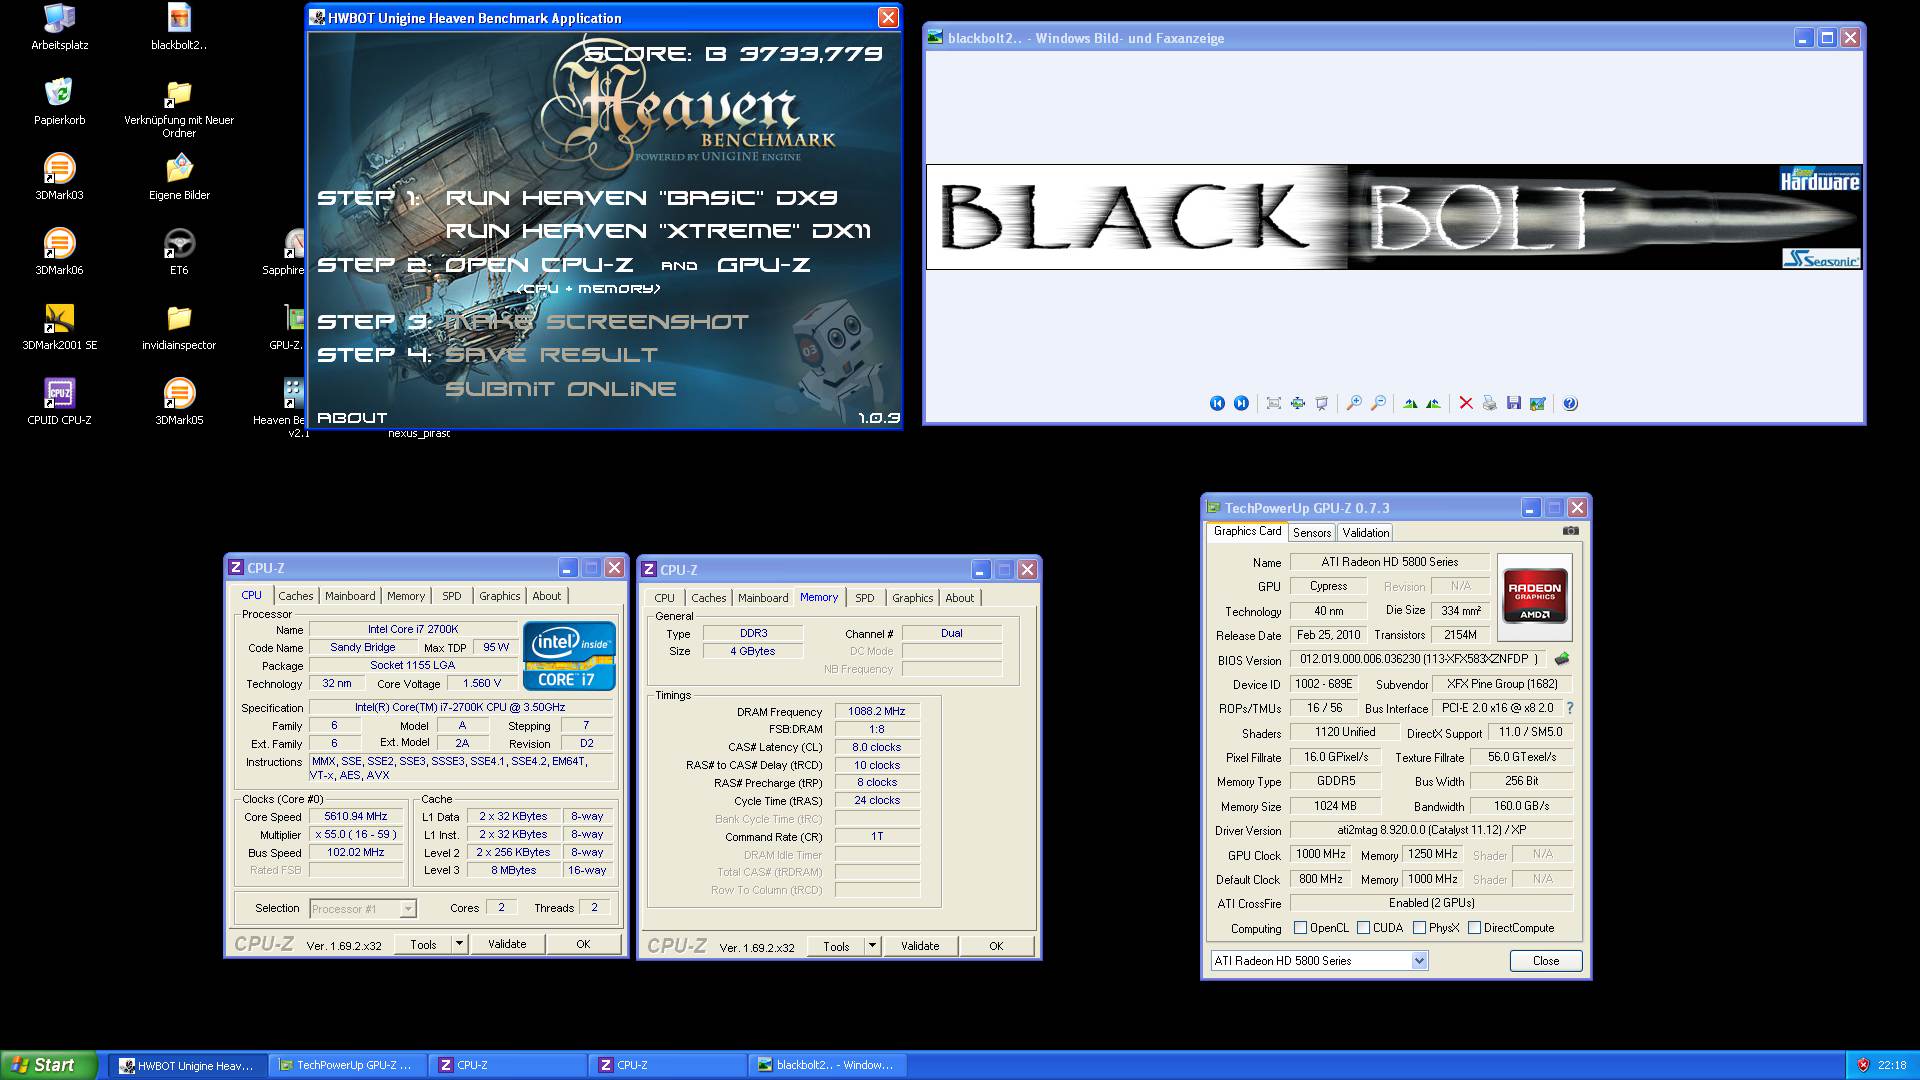Open SPD tab in left CPU-Z

point(452,596)
